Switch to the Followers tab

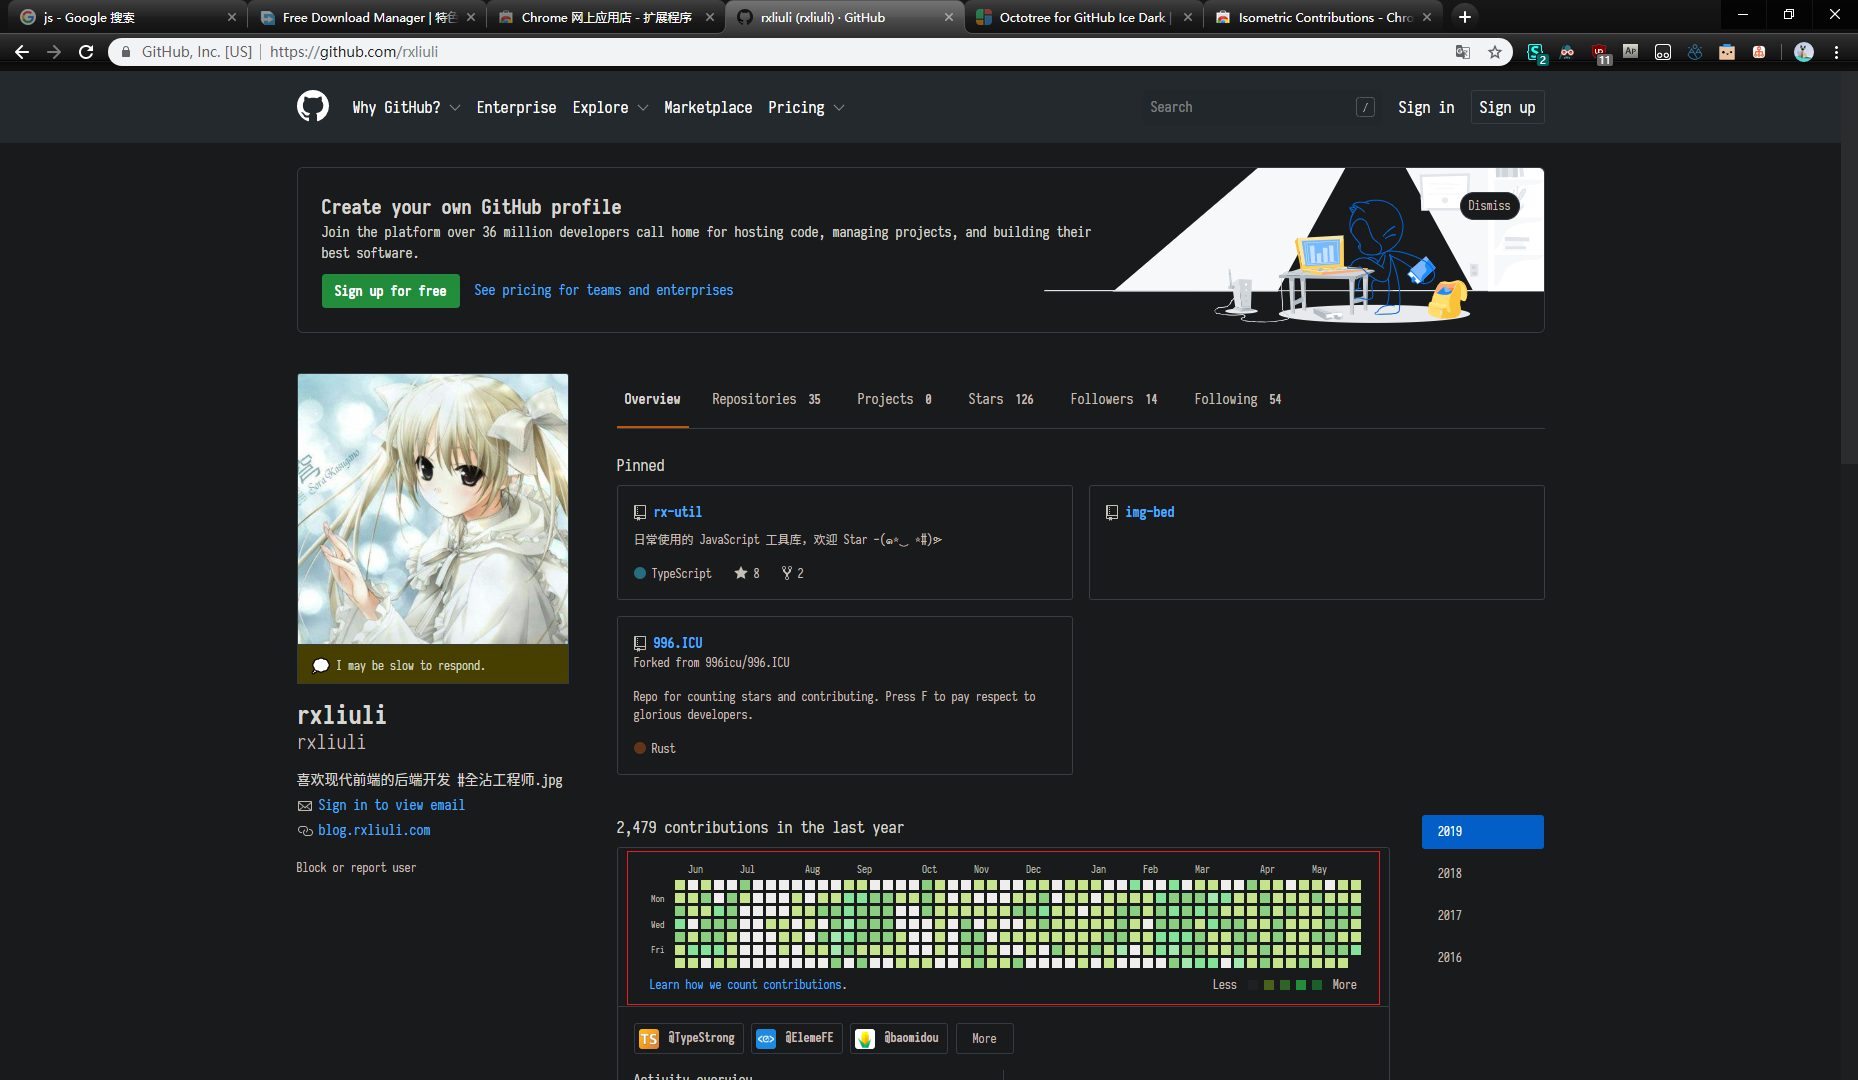click(1113, 399)
